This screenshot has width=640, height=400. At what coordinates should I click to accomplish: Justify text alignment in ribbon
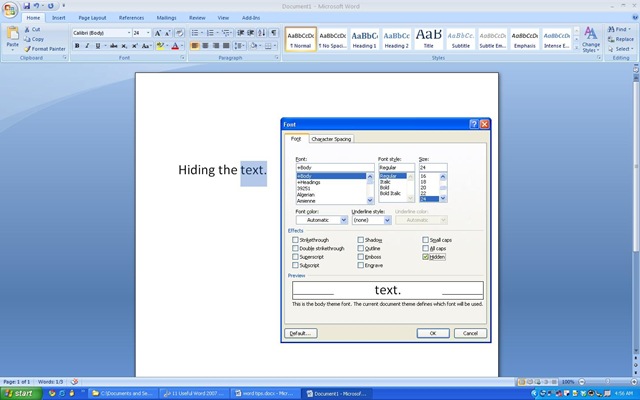tap(226, 46)
